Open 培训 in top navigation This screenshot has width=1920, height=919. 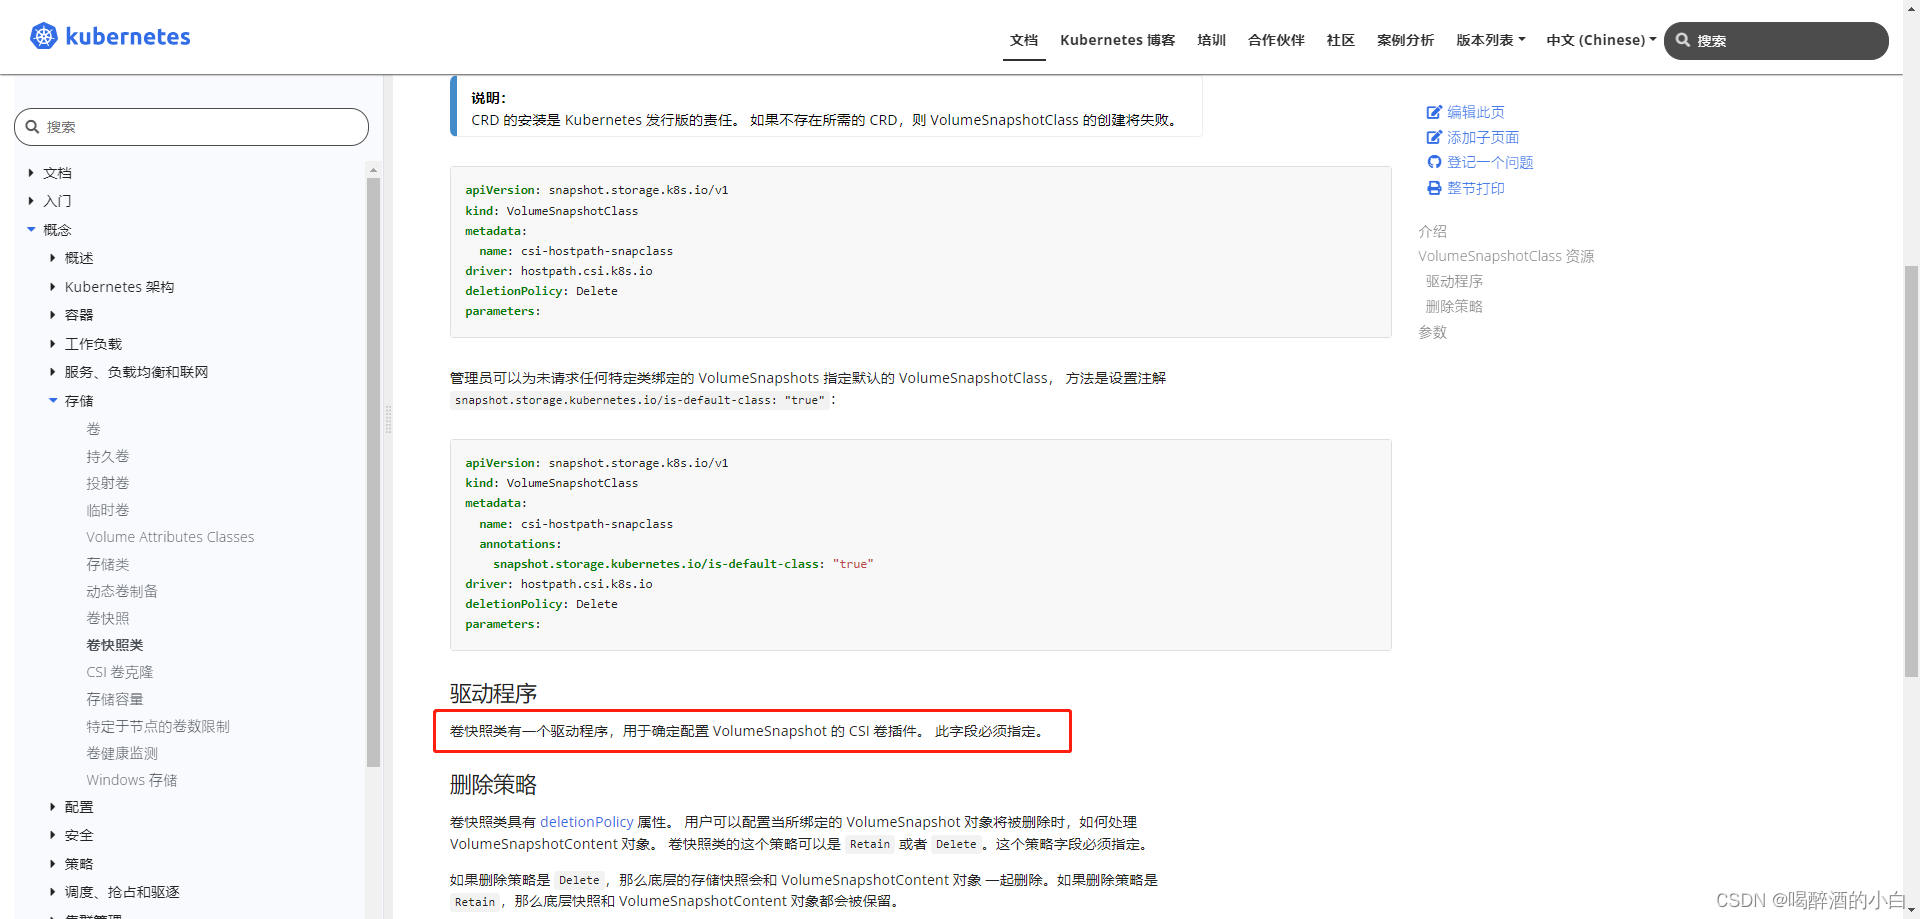(x=1211, y=40)
